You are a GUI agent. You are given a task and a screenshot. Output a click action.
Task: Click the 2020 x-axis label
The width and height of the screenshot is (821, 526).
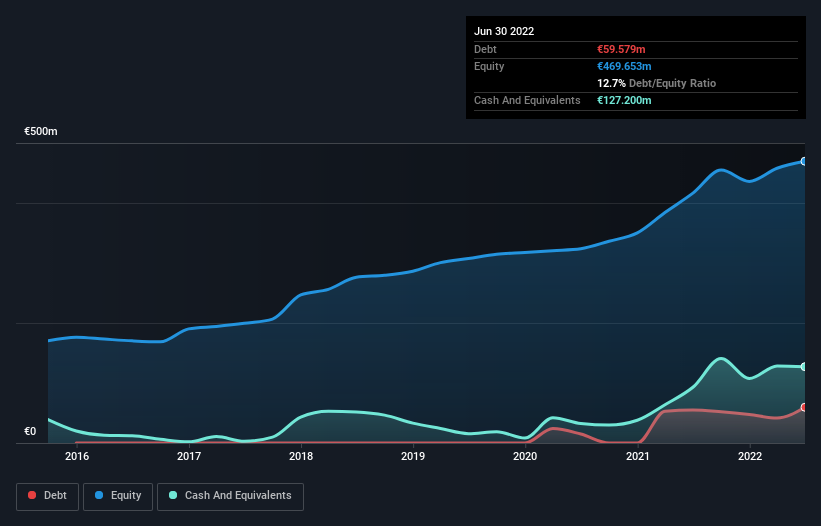coord(525,456)
